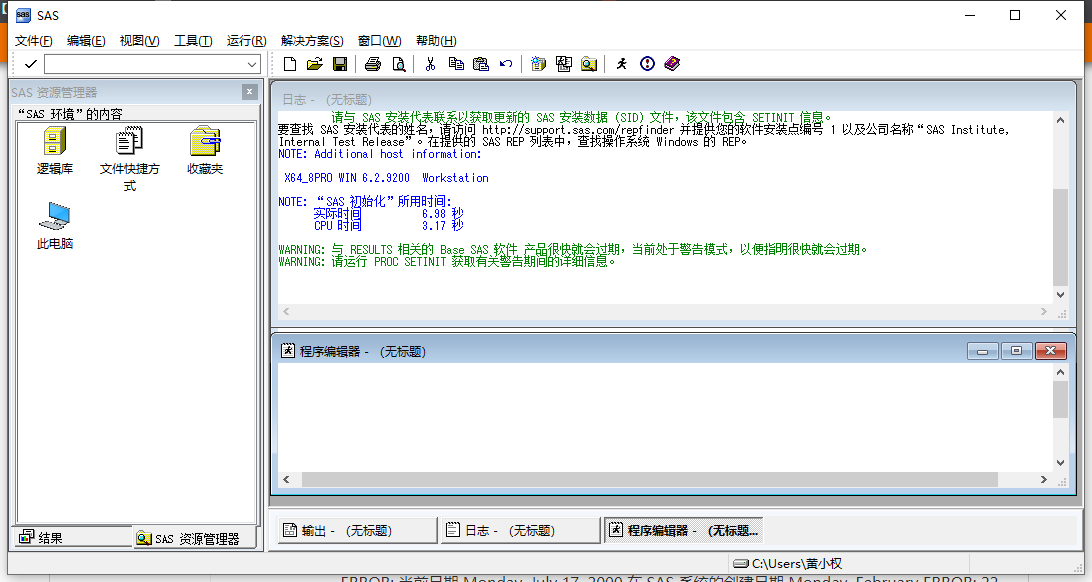Viewport: 1092px width, 582px height.
Task: Click the X64_8PRO WIN 6.2.9200 log line
Action: click(386, 178)
